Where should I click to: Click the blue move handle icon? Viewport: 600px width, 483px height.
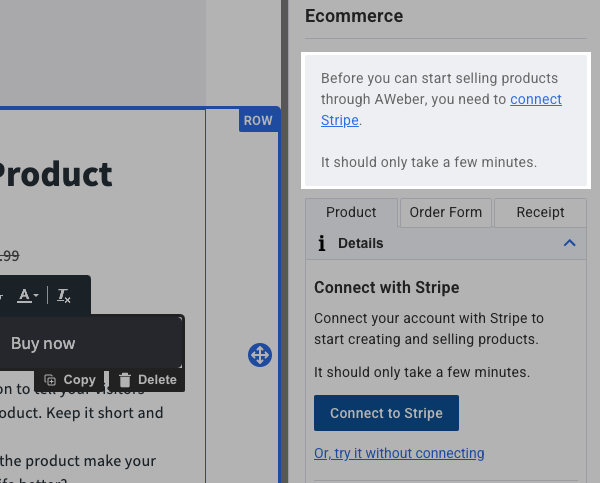259,355
